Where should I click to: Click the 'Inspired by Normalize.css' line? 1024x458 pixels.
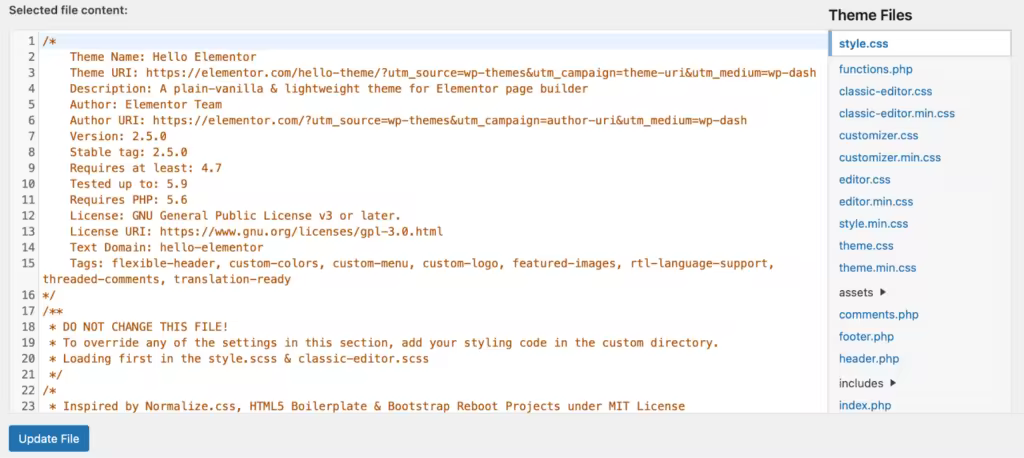[x=367, y=406]
